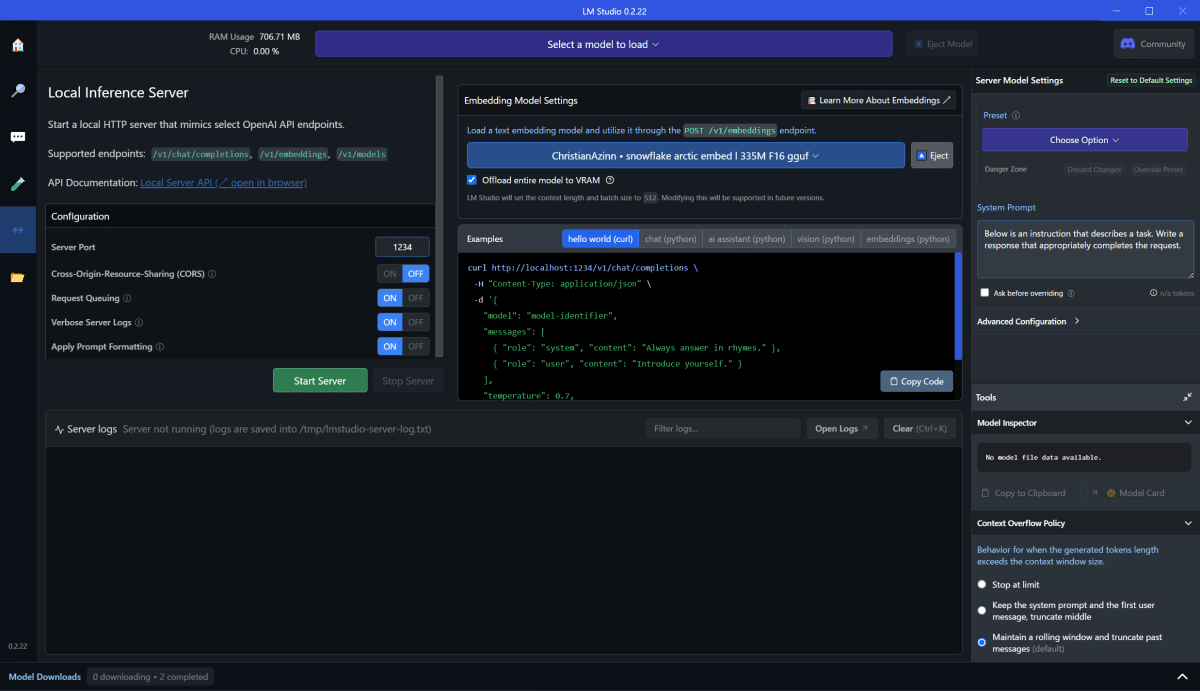Uncheck Offload entire model to VRAM
Viewport: 1200px width, 691px height.
(x=472, y=180)
